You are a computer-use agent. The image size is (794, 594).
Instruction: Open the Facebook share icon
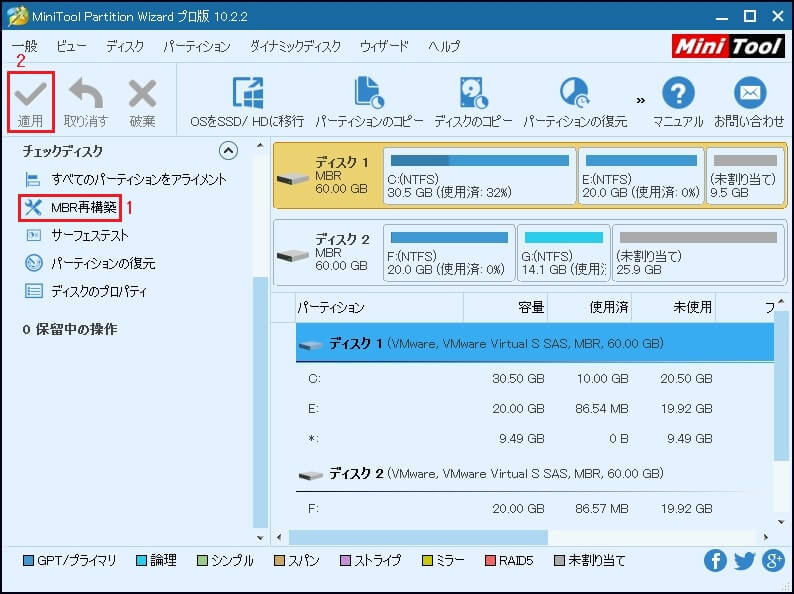click(x=715, y=561)
